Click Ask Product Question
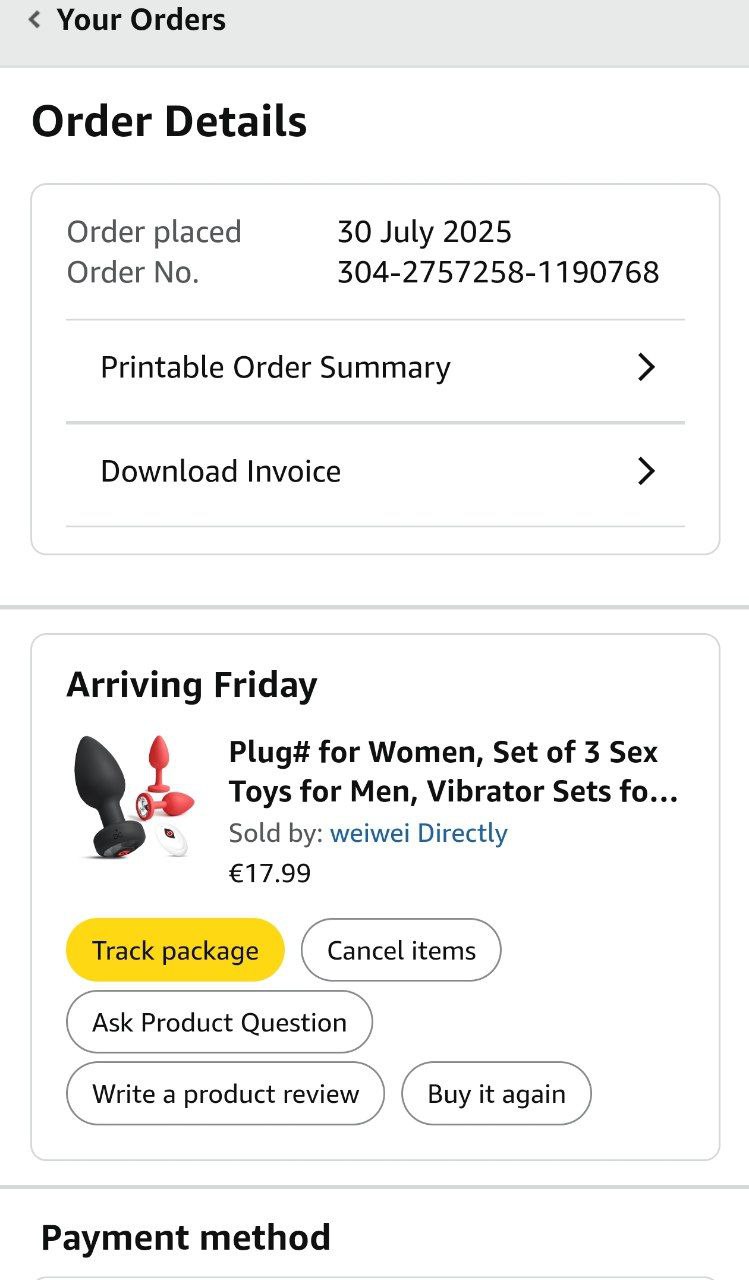Screen dimensions: 749x1280 coord(219,1023)
